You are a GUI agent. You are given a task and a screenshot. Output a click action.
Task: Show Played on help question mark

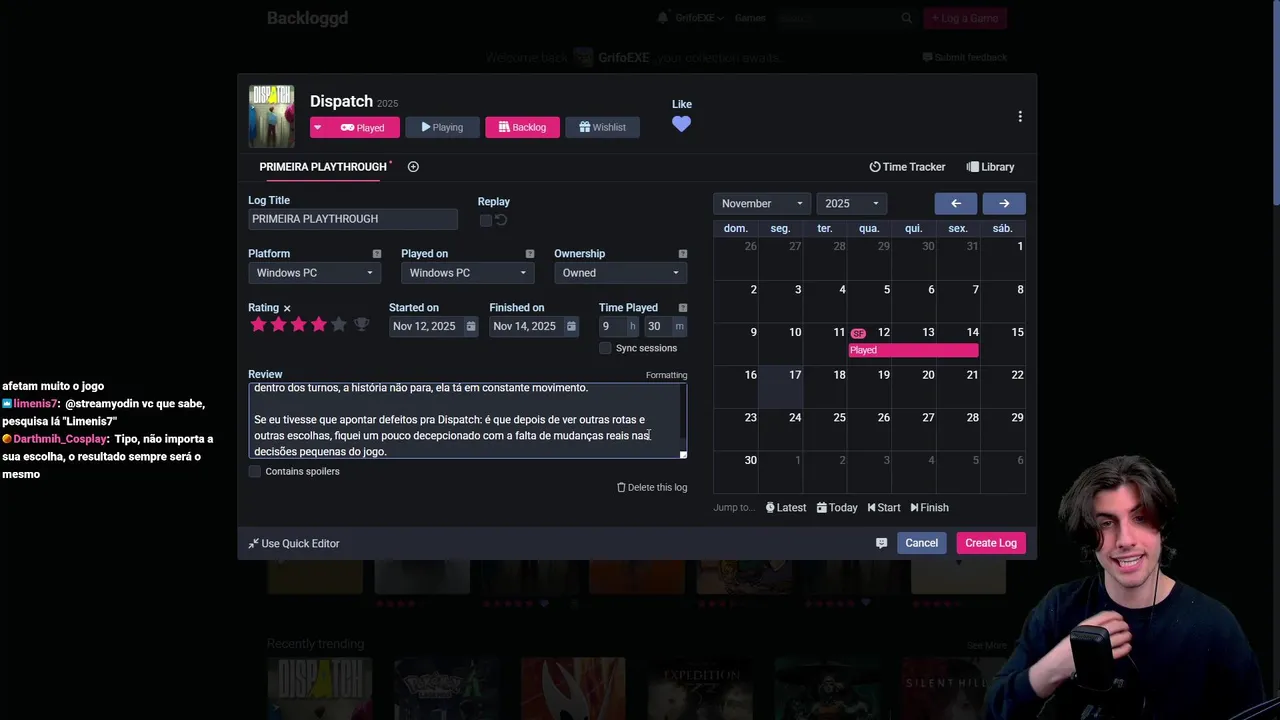point(530,254)
